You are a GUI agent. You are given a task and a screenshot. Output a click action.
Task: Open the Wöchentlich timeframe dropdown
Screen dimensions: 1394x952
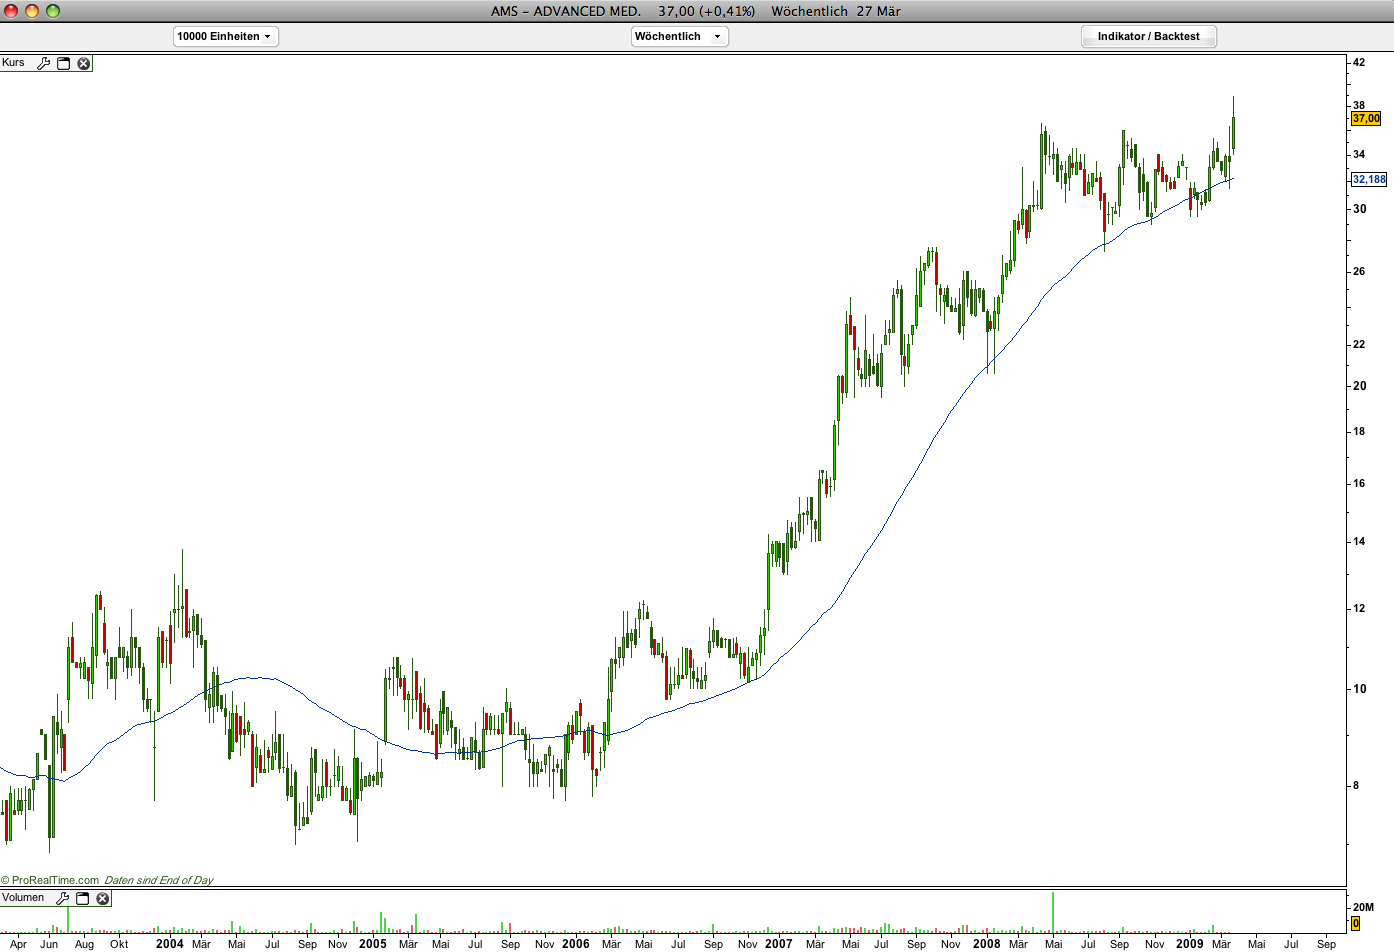click(x=680, y=36)
